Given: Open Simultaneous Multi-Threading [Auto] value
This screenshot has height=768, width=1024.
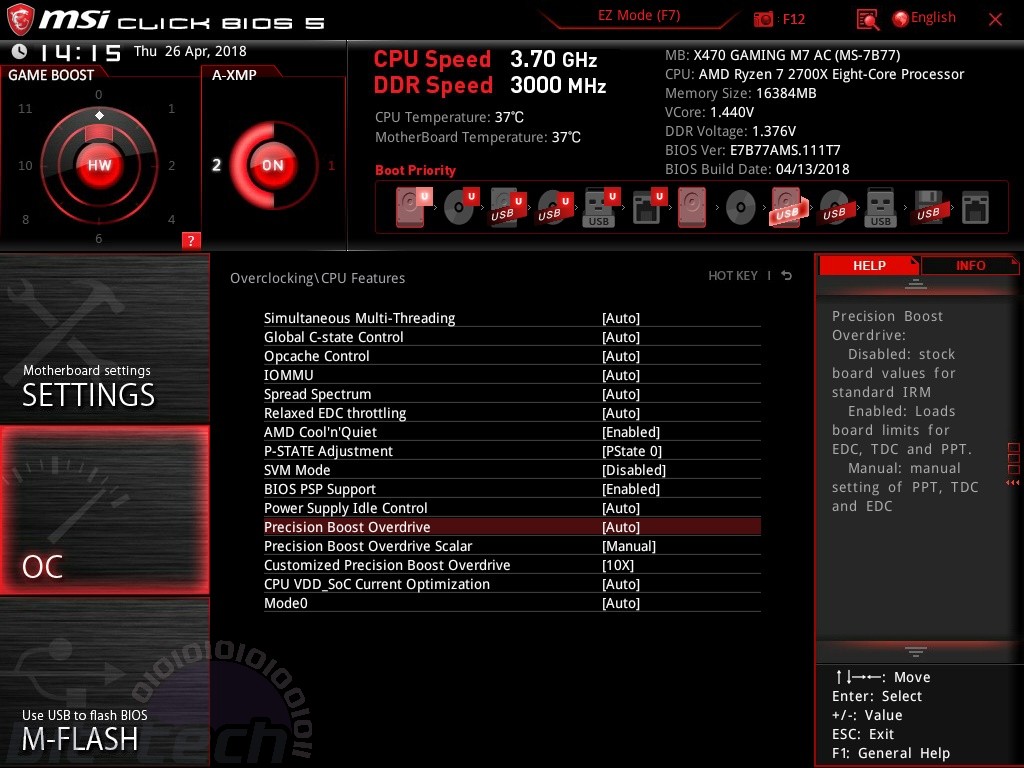Looking at the screenshot, I should click(x=621, y=318).
